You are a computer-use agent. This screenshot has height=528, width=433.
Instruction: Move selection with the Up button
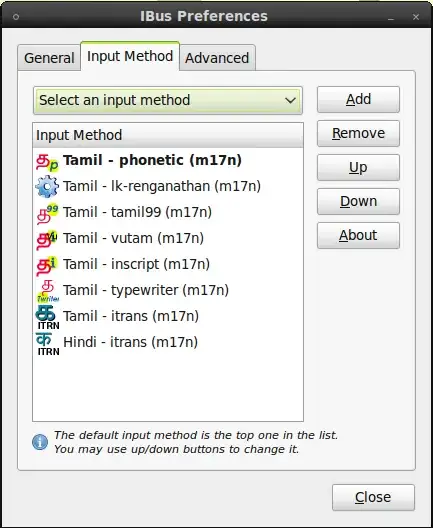(358, 167)
